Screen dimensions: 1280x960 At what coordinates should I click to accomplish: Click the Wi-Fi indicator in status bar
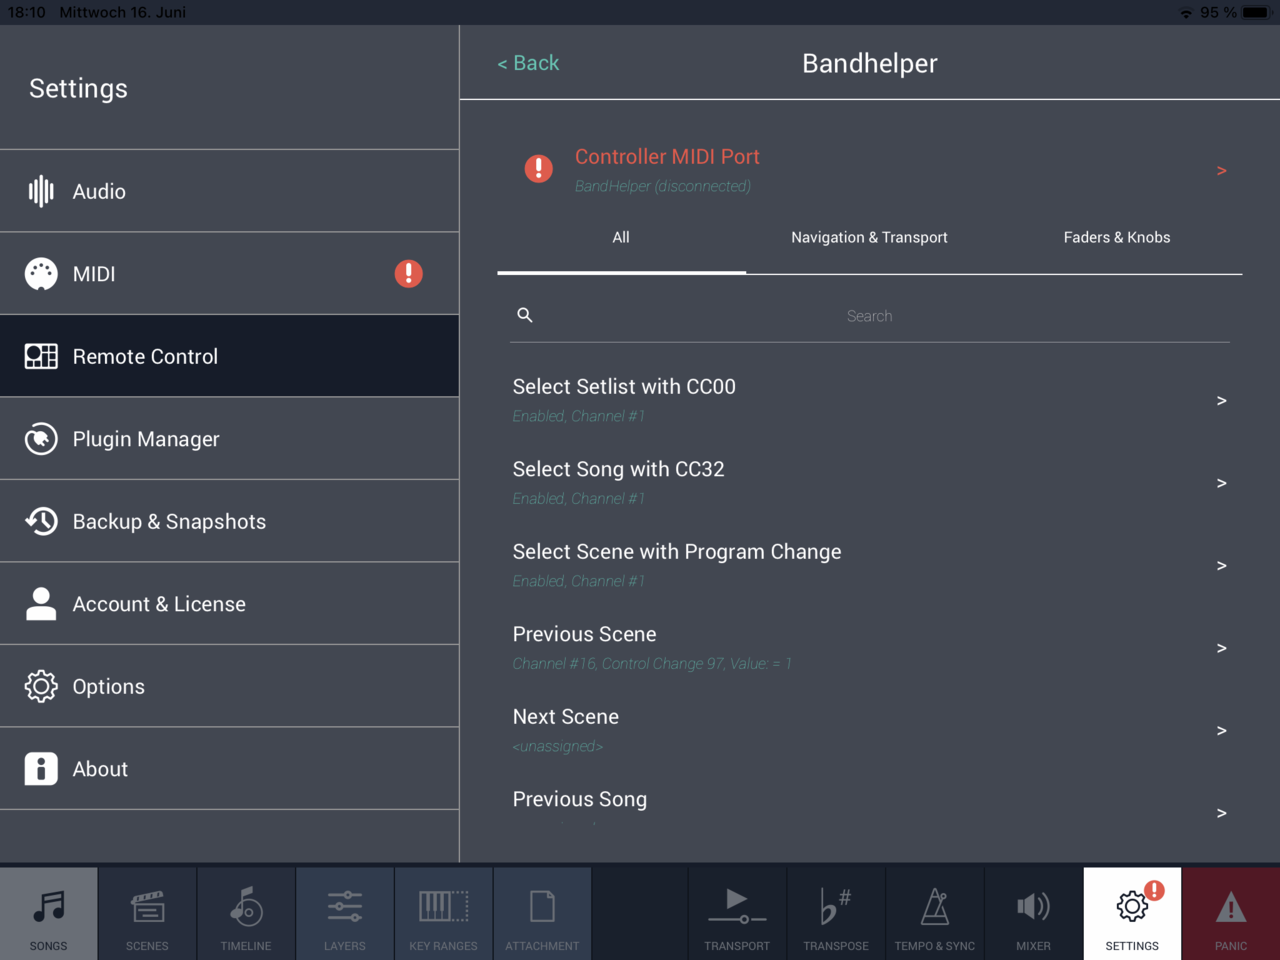pos(1186,13)
